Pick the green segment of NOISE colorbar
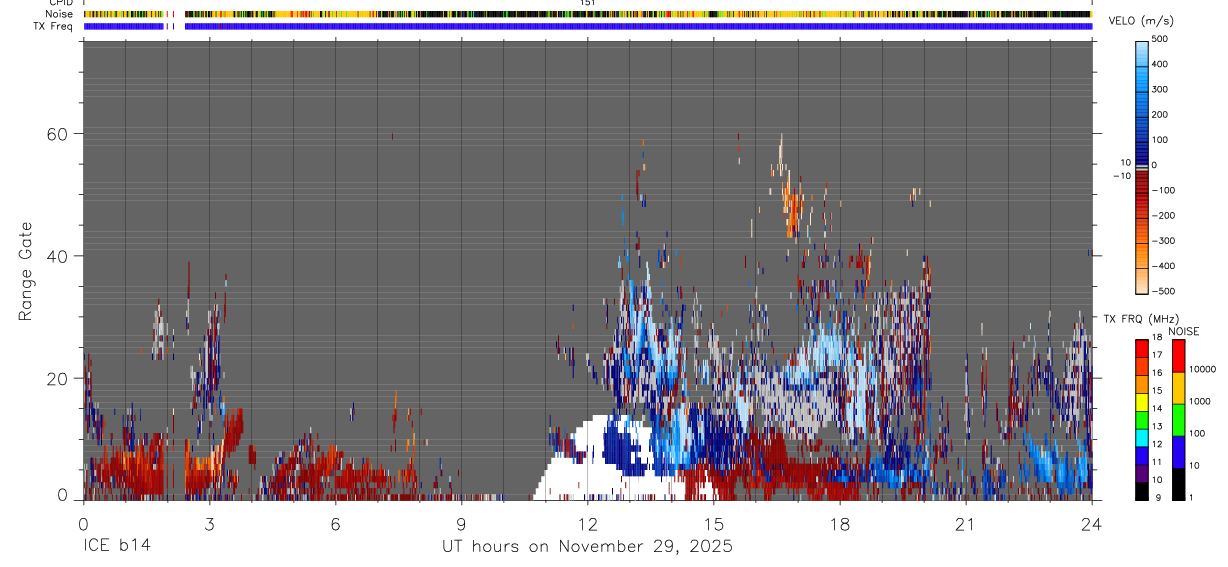 1179,420
